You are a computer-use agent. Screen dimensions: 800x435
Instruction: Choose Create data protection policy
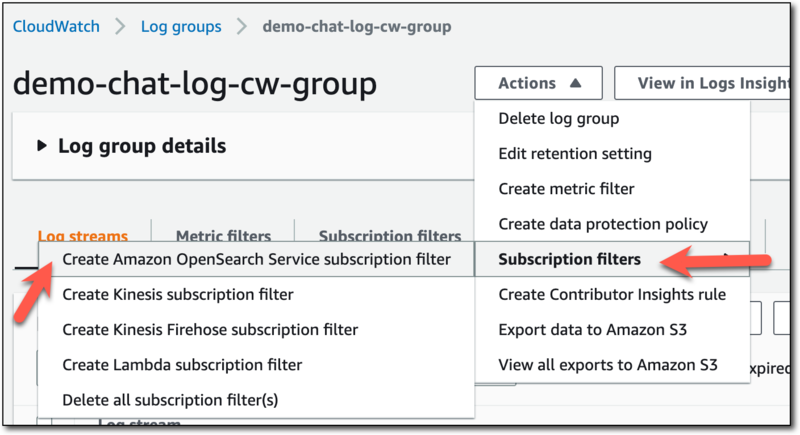[603, 224]
